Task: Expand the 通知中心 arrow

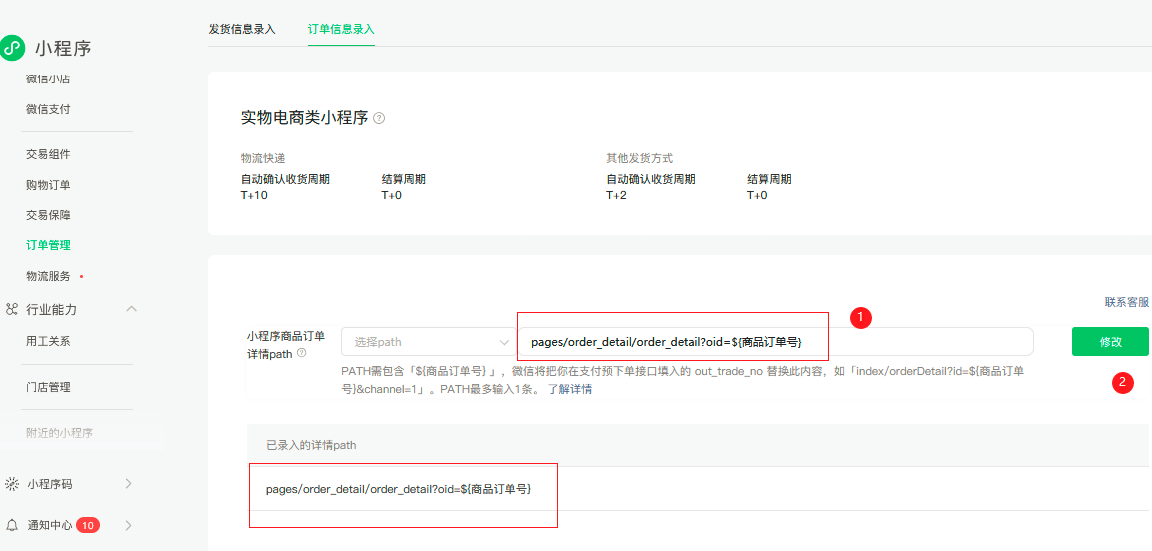Action: (129, 525)
